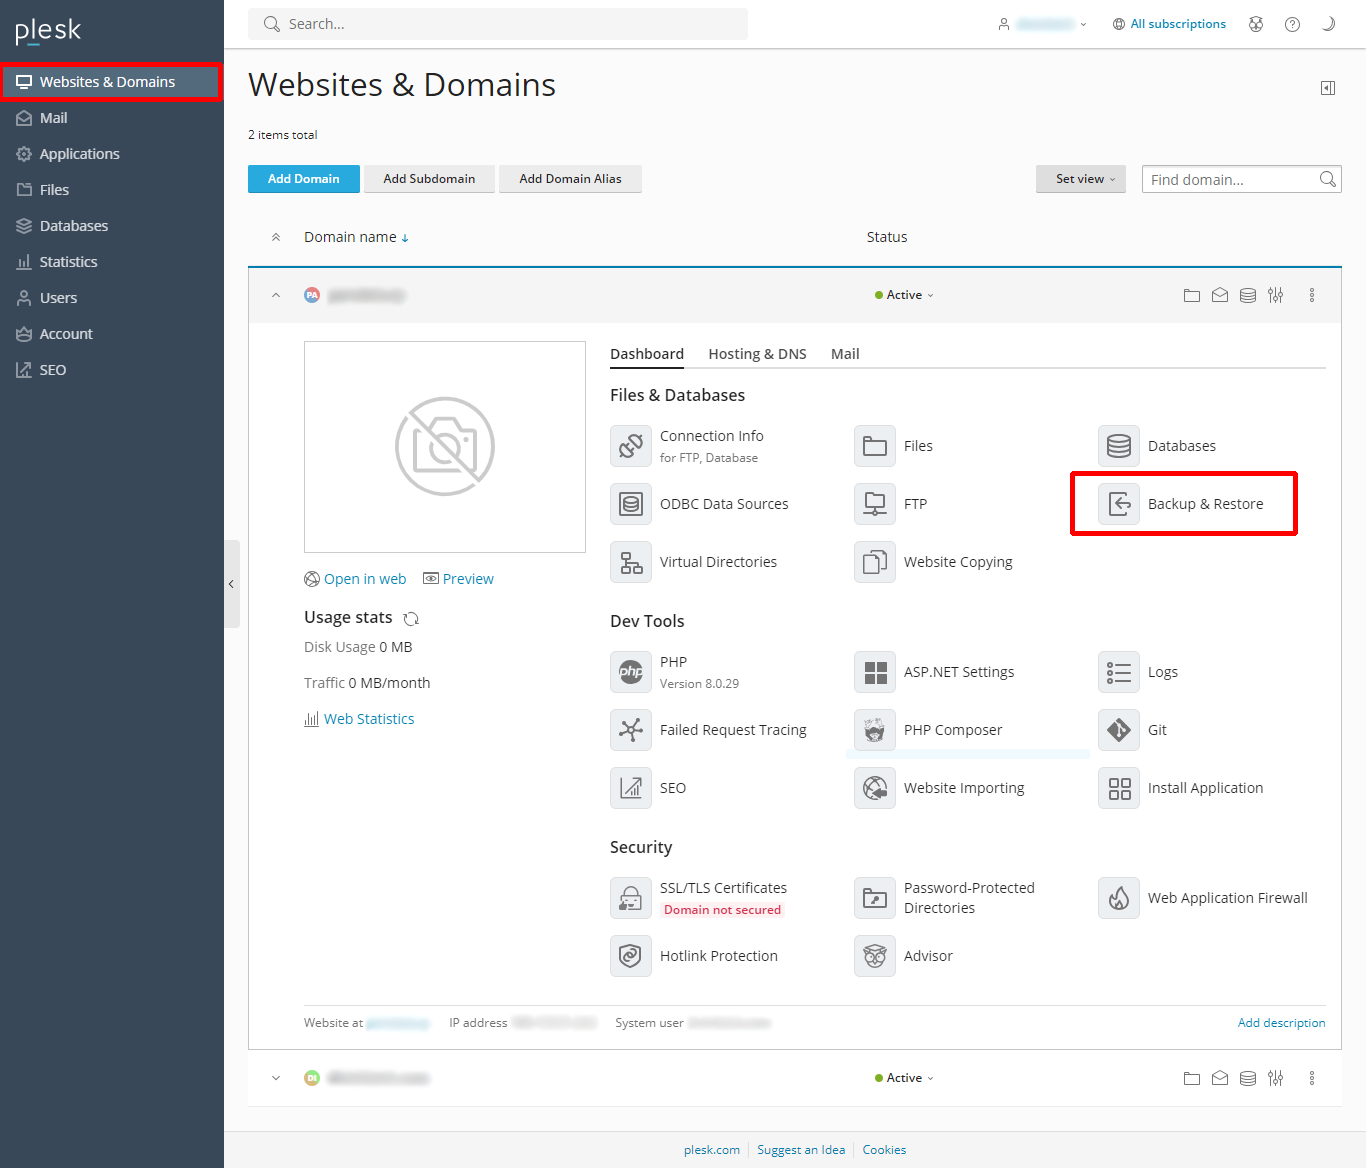Open hosting settings sliders icon in first domain row
This screenshot has width=1366, height=1168.
tap(1276, 295)
